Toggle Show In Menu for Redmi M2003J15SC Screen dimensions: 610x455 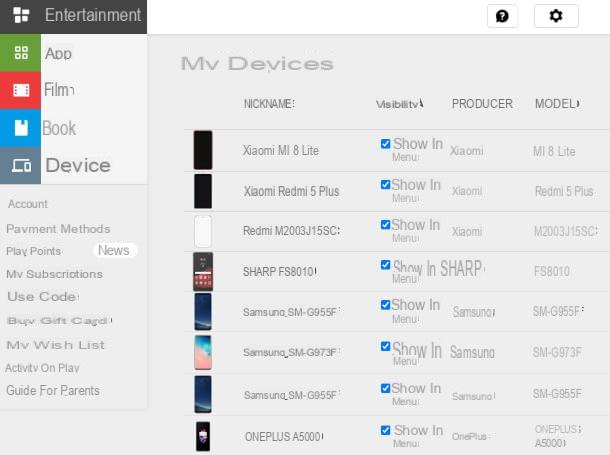(385, 224)
